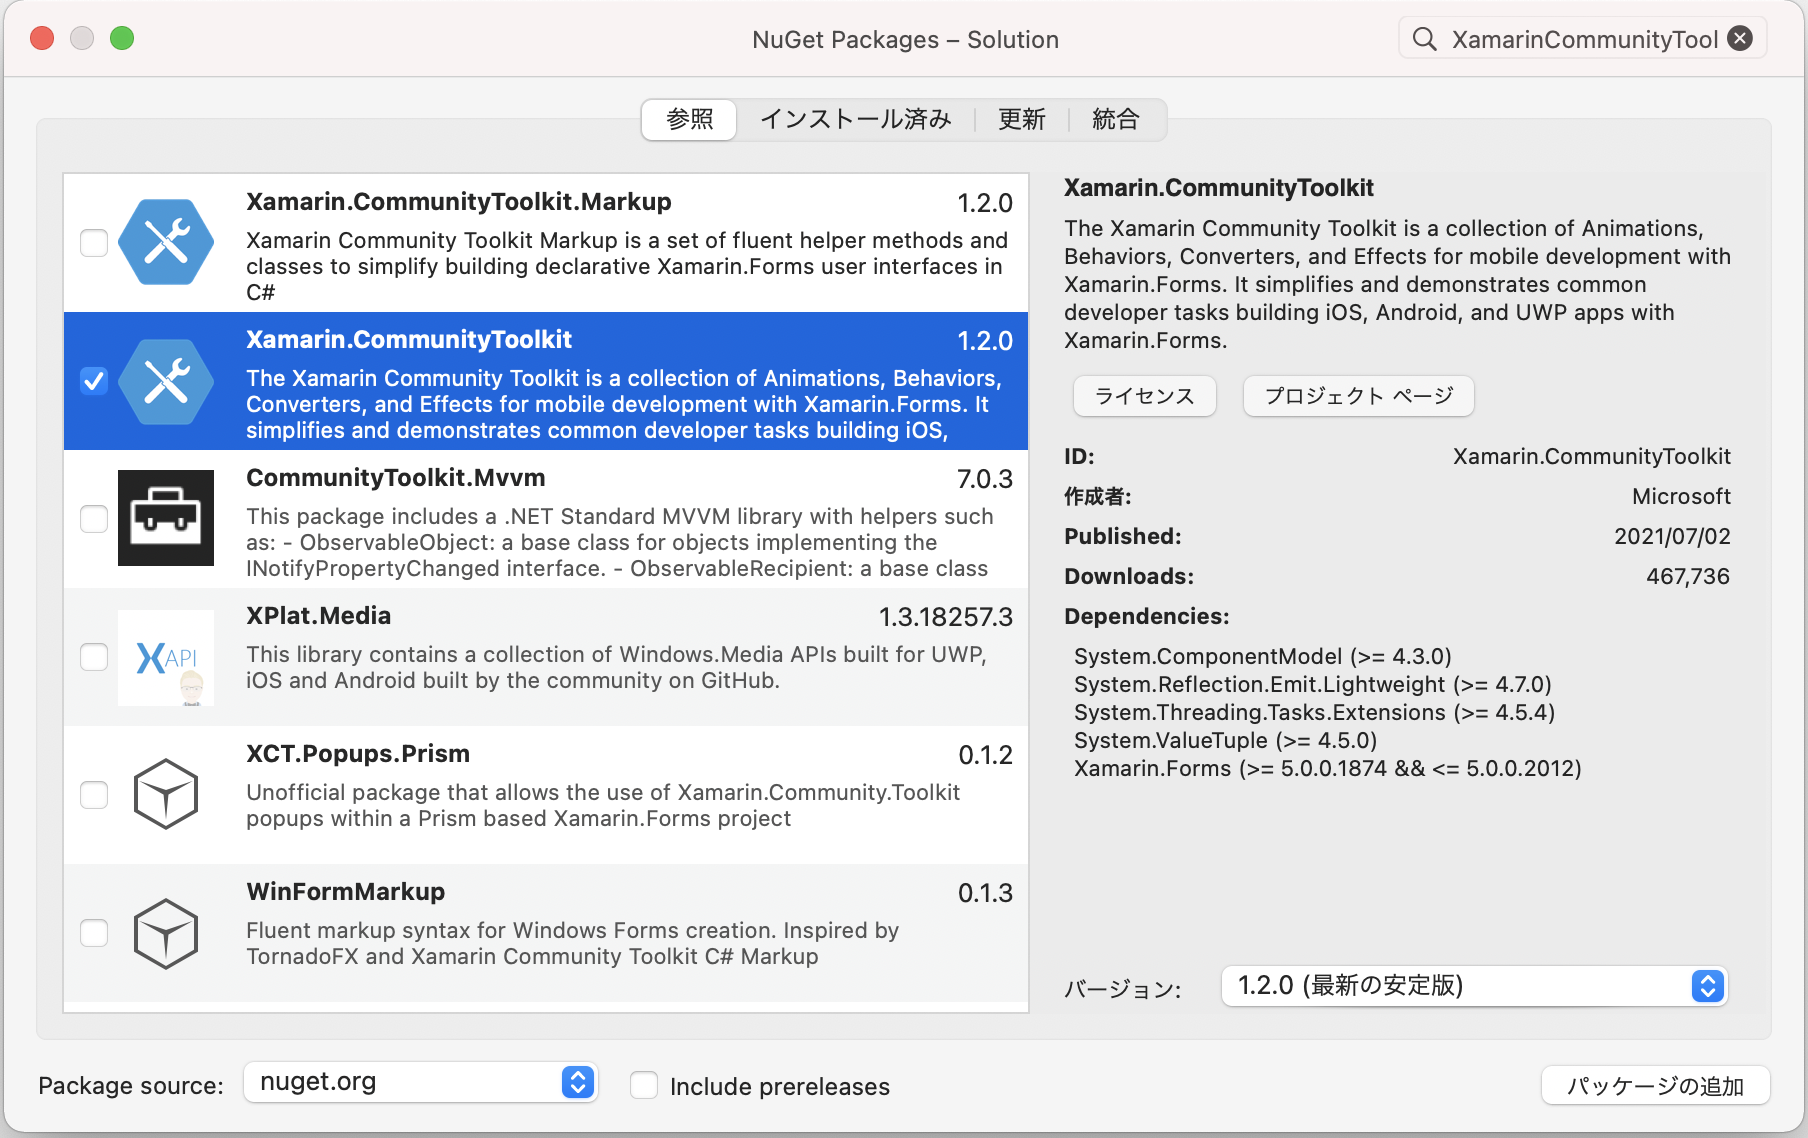This screenshot has width=1808, height=1138.
Task: Check the XPlat.Media checkbox
Action: 94,657
